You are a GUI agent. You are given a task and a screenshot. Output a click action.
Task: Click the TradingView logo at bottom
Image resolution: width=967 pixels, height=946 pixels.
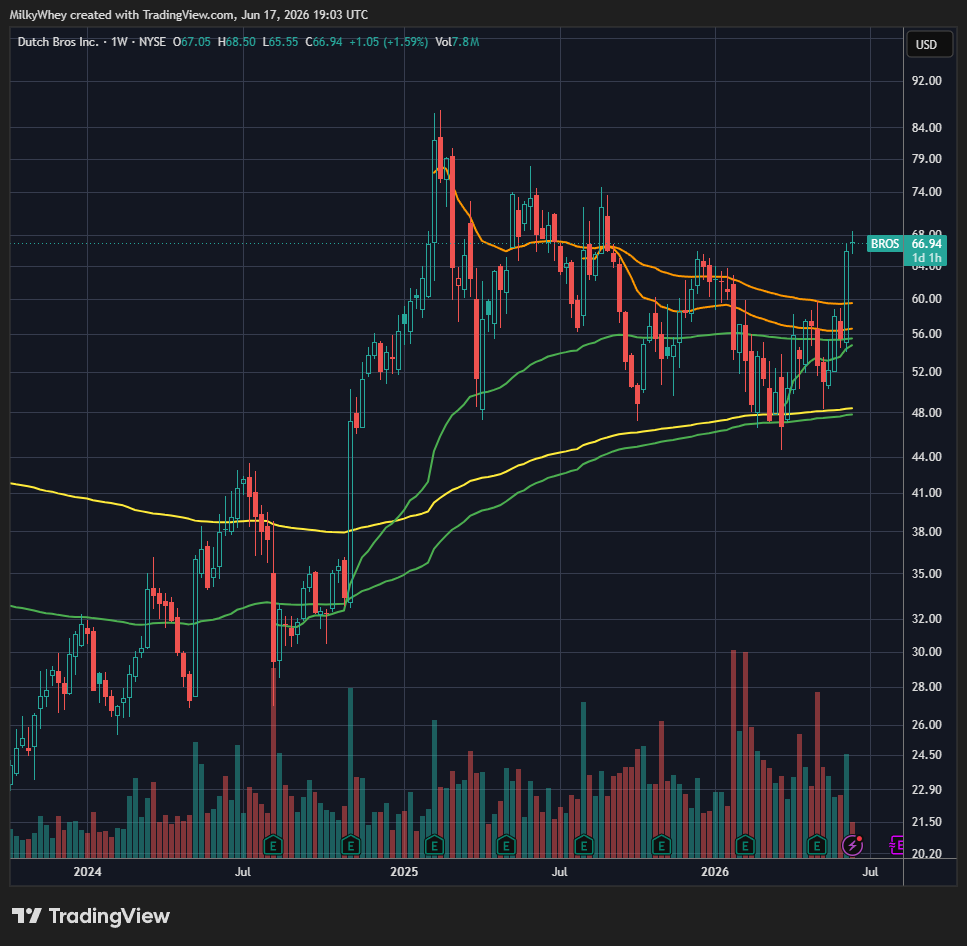pyautogui.click(x=91, y=916)
